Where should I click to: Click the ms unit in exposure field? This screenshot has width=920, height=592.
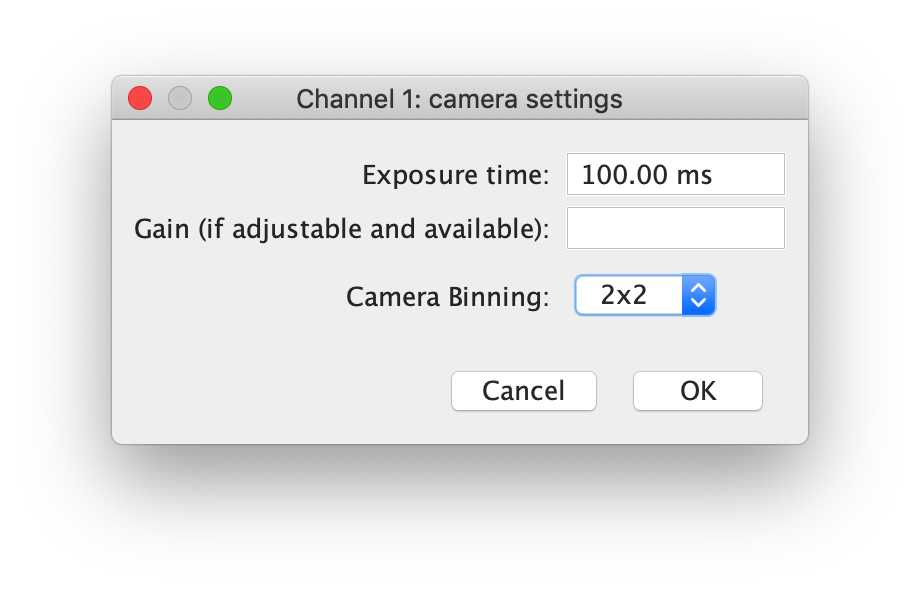coord(694,175)
